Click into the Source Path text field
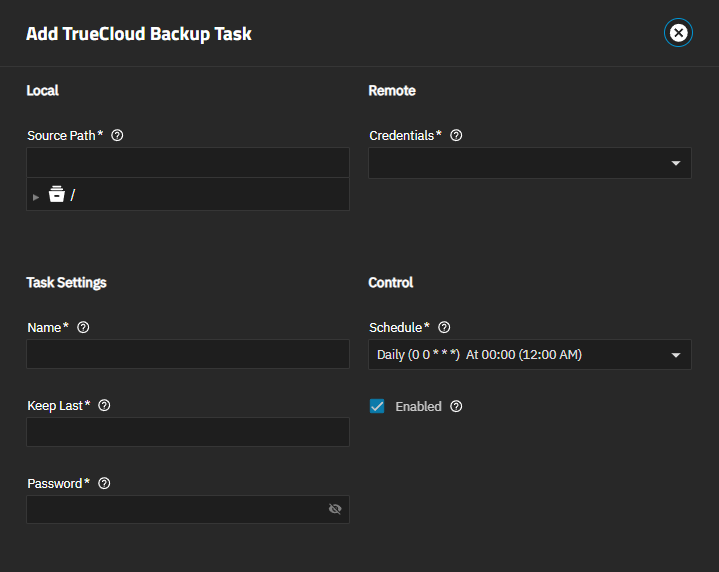Screen dimensions: 719x572 coord(187,163)
